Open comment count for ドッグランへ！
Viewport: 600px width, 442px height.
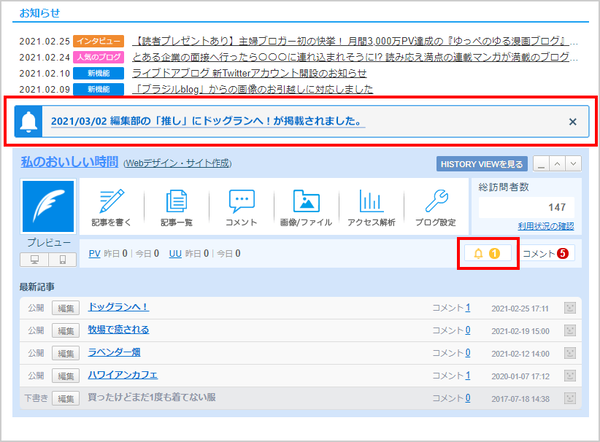pyautogui.click(x=468, y=308)
